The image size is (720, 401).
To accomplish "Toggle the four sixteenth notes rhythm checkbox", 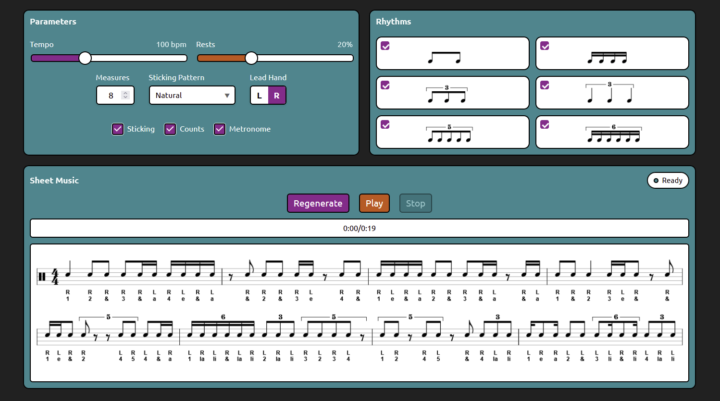I will coord(545,46).
